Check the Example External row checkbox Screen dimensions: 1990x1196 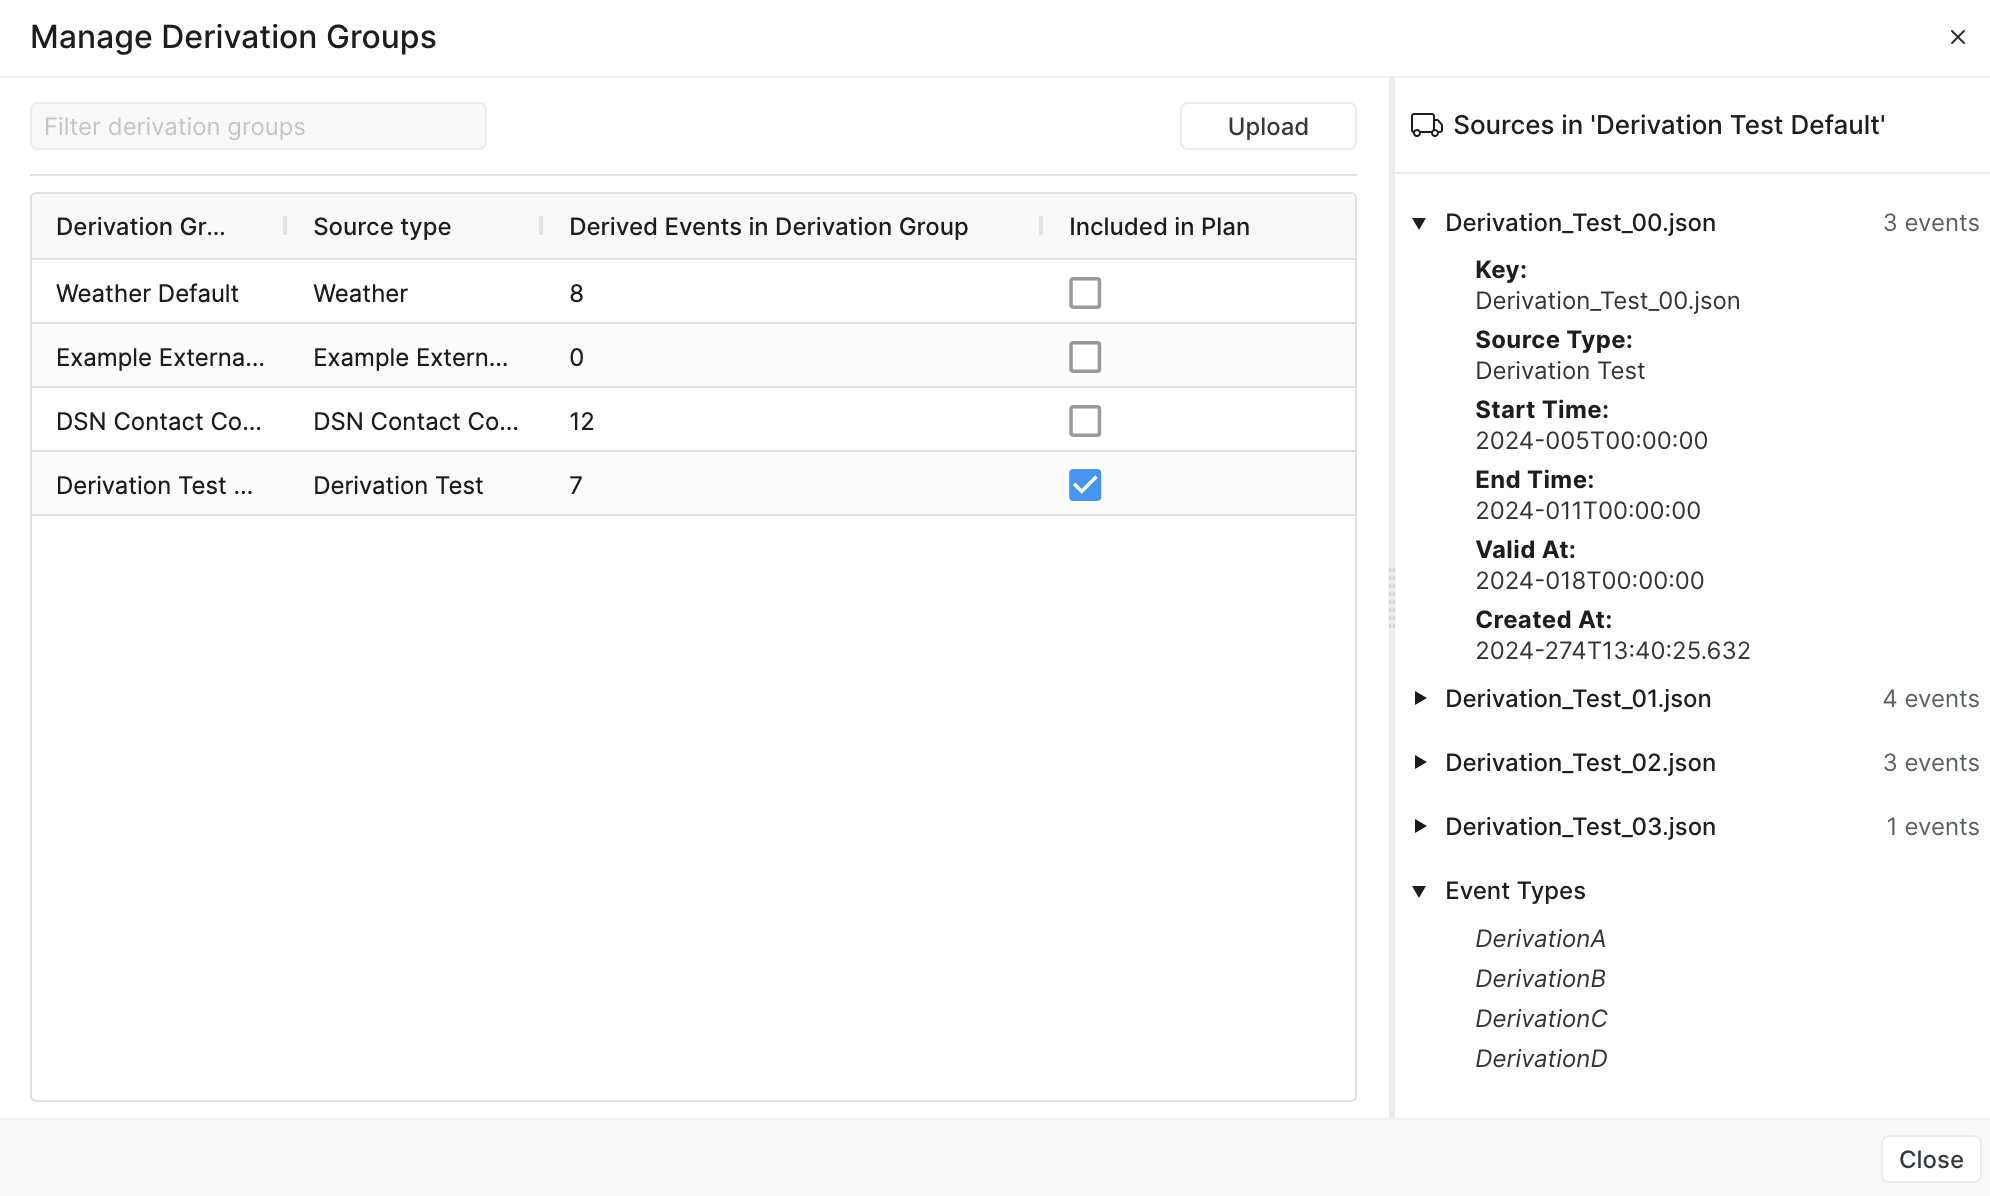click(x=1084, y=357)
